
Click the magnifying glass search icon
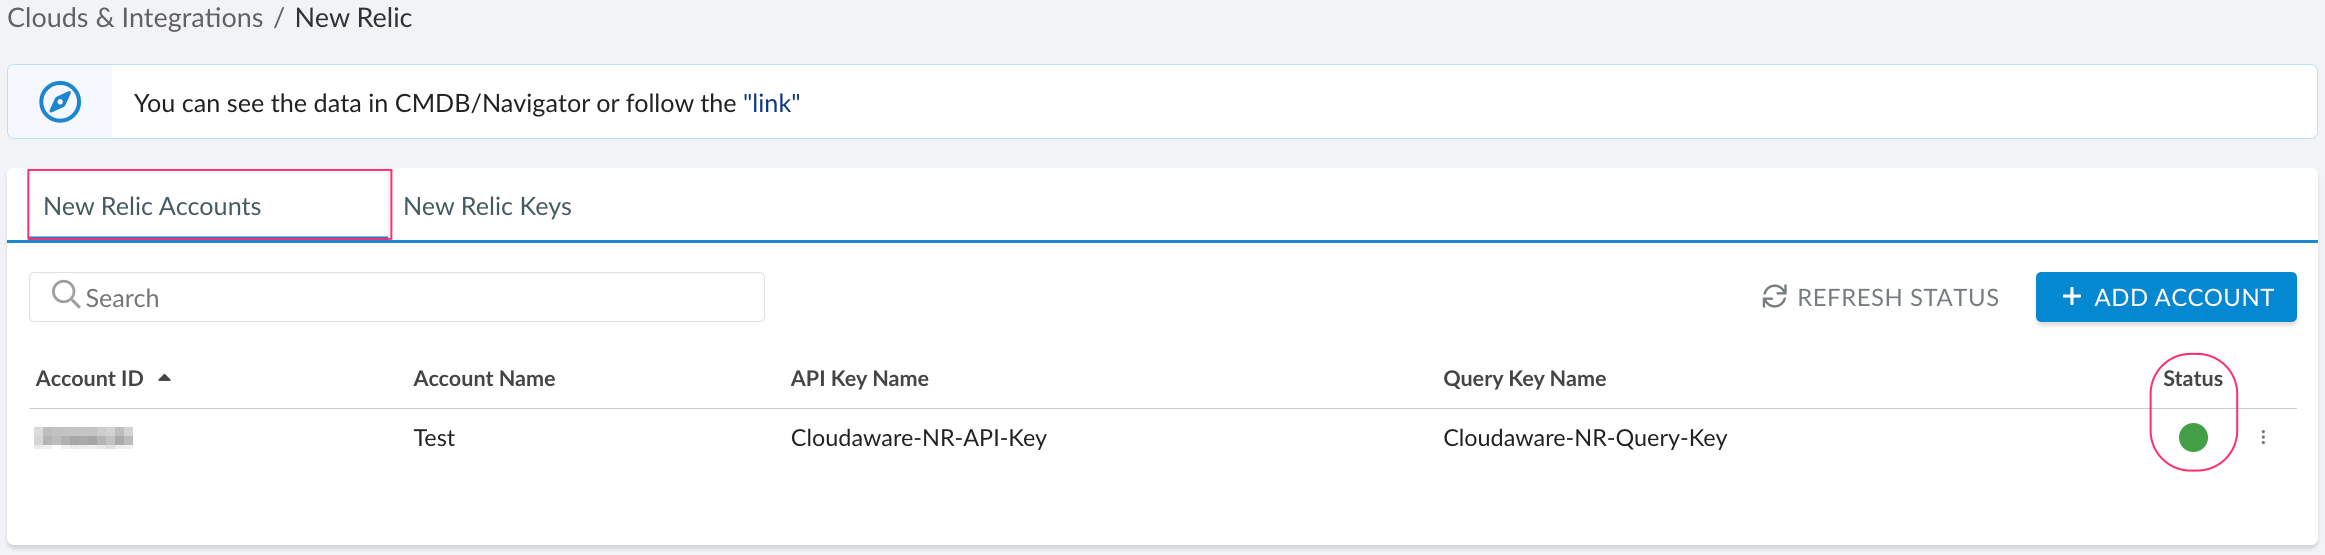tap(65, 295)
